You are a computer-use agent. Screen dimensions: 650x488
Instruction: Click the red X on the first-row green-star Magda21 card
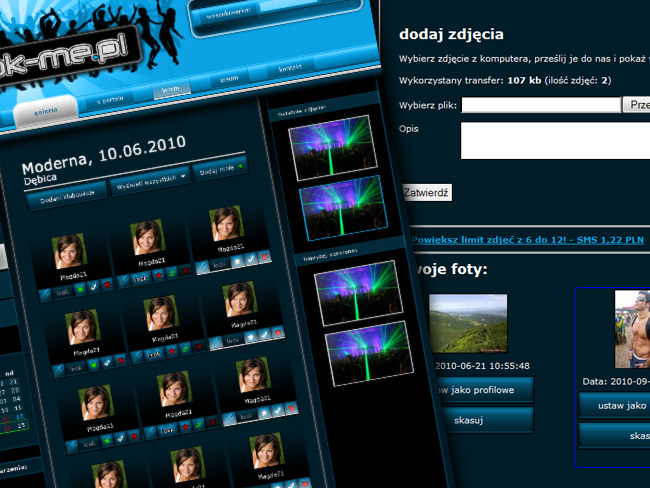pyautogui.click(x=107, y=284)
